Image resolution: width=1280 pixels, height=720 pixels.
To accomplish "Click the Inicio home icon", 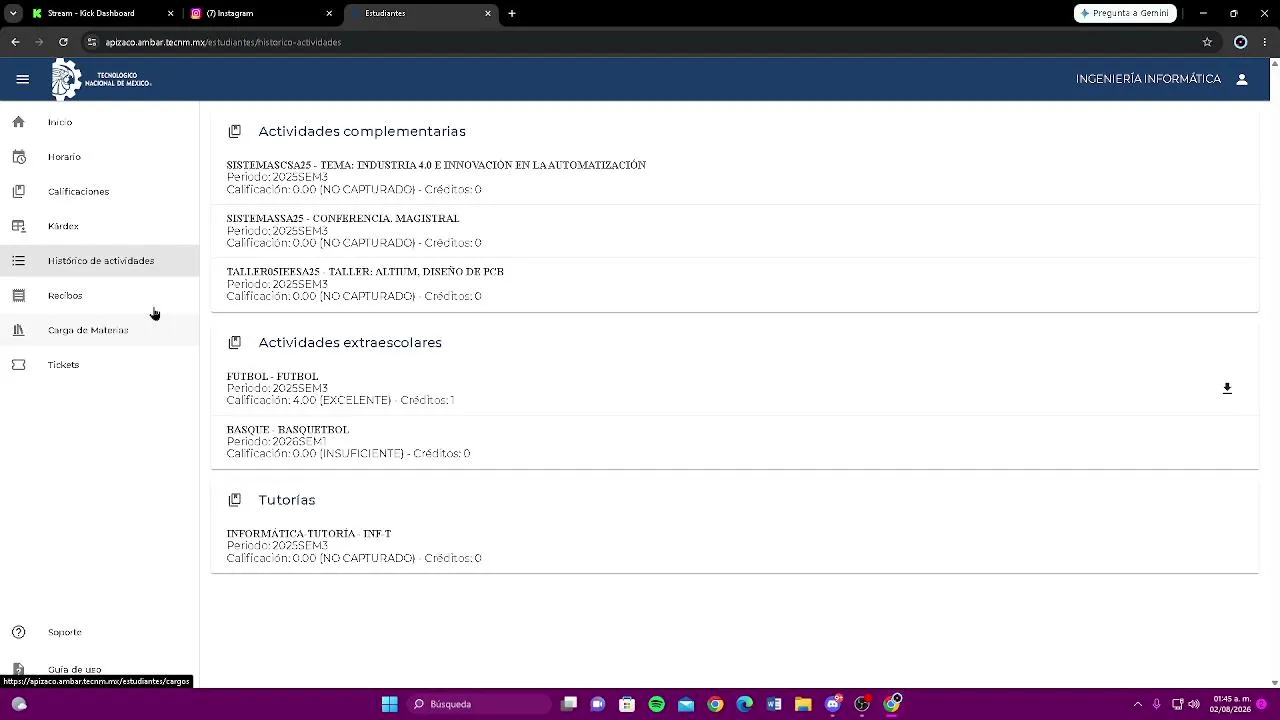I will click(x=18, y=122).
